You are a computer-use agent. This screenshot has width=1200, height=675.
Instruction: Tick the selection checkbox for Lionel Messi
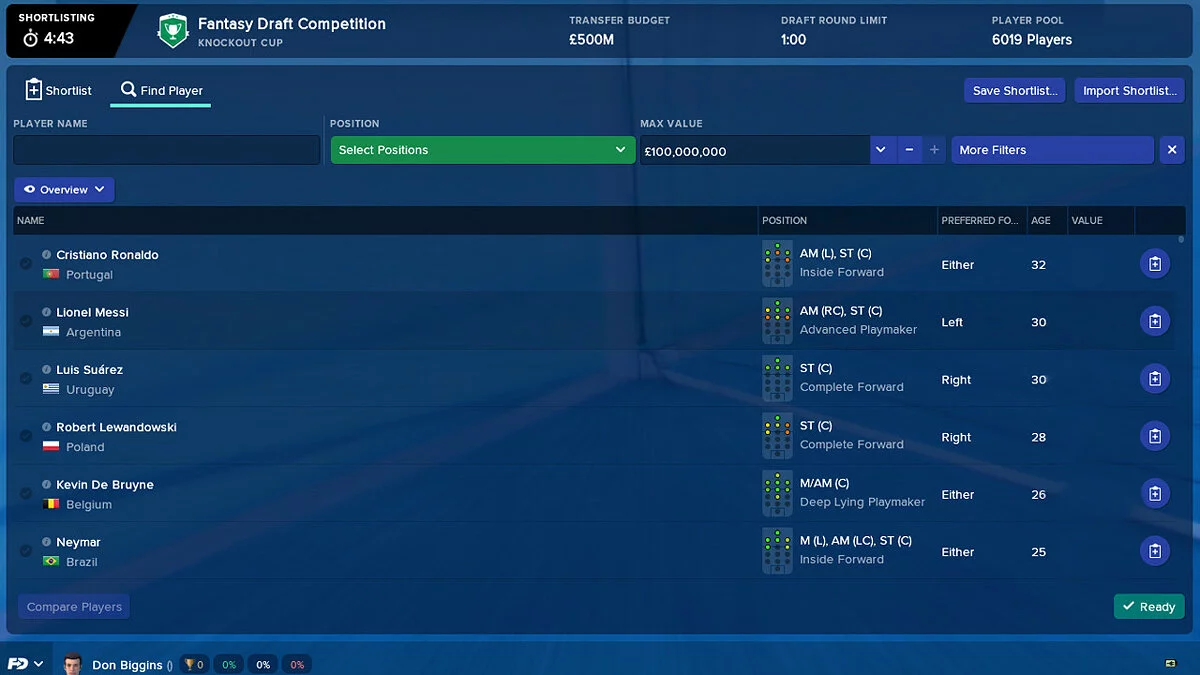[x=26, y=321]
